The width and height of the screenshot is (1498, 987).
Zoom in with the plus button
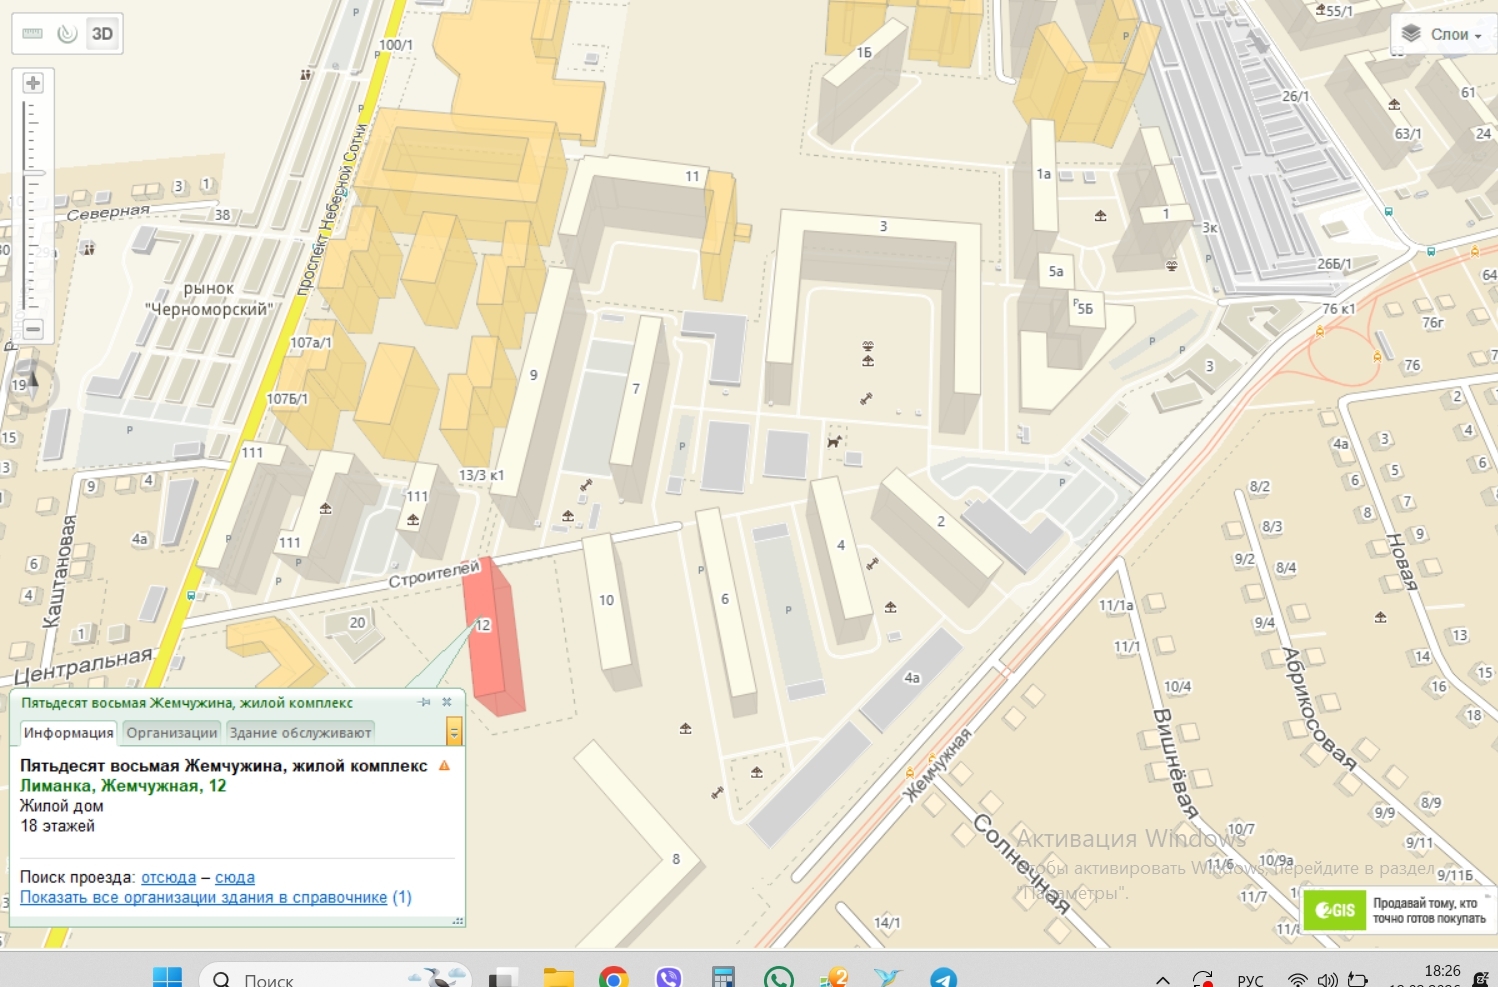(33, 83)
